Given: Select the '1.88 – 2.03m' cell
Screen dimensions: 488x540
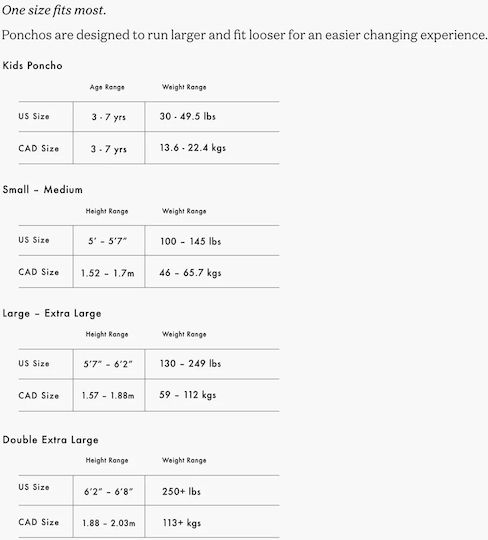Looking at the screenshot, I should (108, 523).
